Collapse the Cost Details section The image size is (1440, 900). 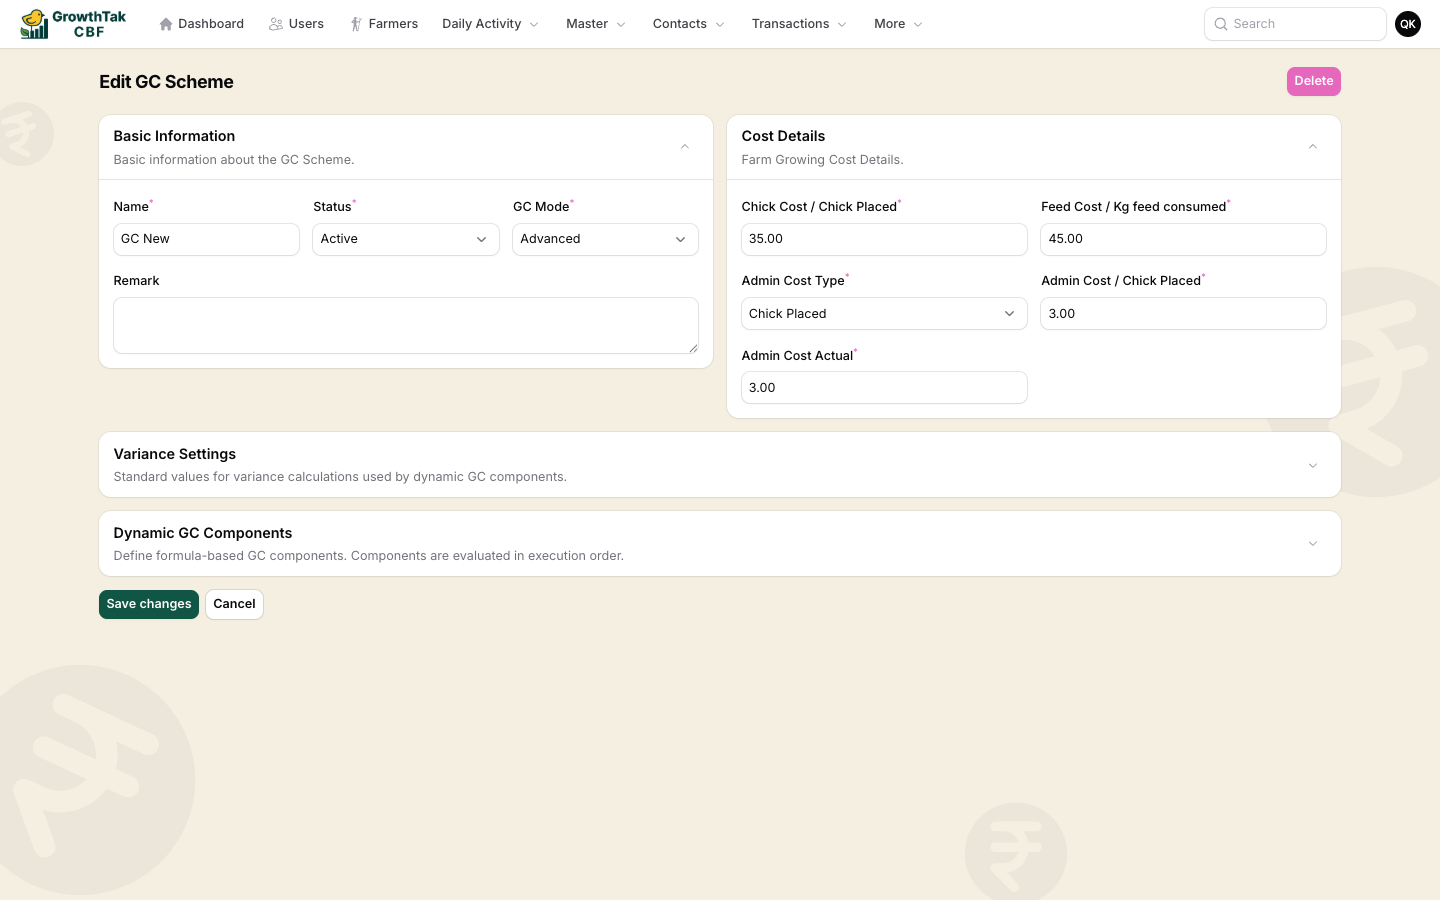[1313, 147]
